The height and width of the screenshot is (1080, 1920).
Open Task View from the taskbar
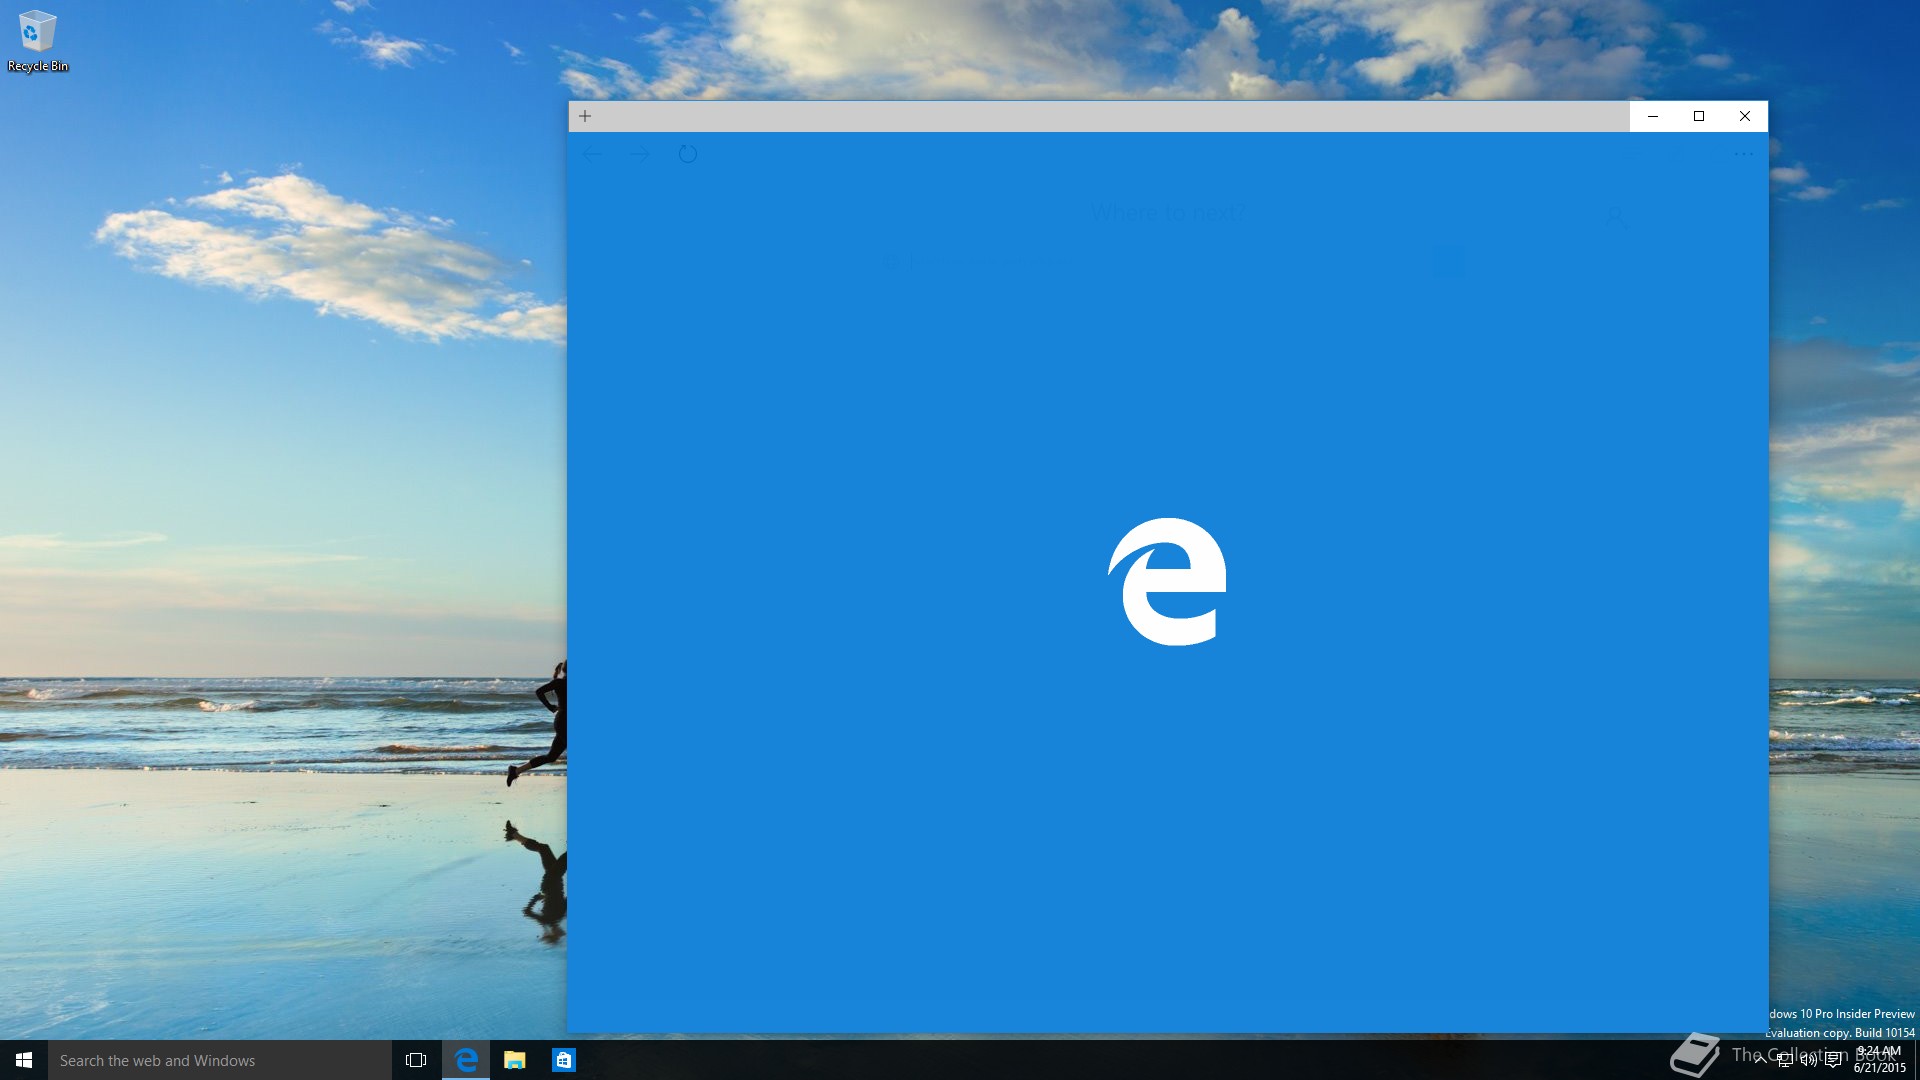416,1060
